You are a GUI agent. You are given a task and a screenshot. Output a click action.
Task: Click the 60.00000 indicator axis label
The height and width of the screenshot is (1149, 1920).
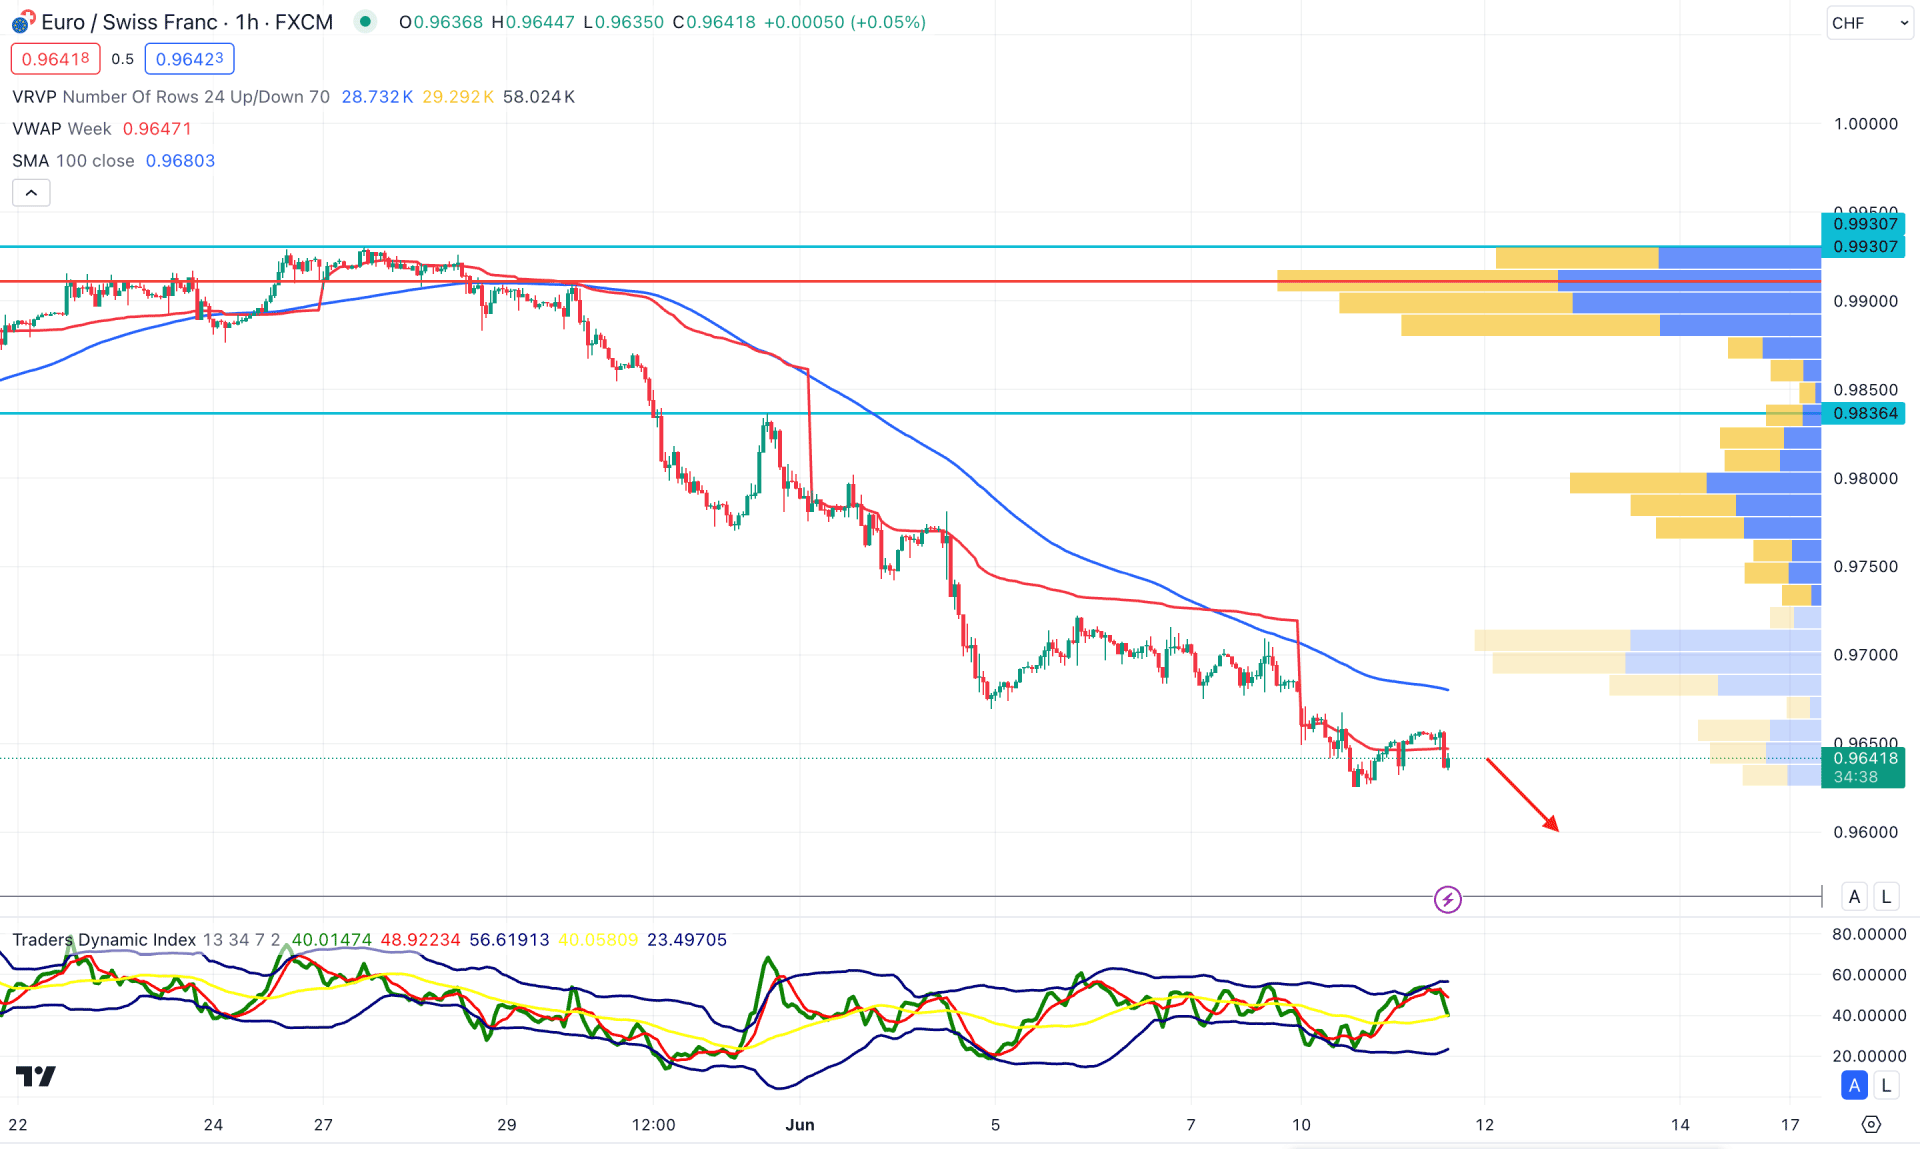pos(1869,975)
